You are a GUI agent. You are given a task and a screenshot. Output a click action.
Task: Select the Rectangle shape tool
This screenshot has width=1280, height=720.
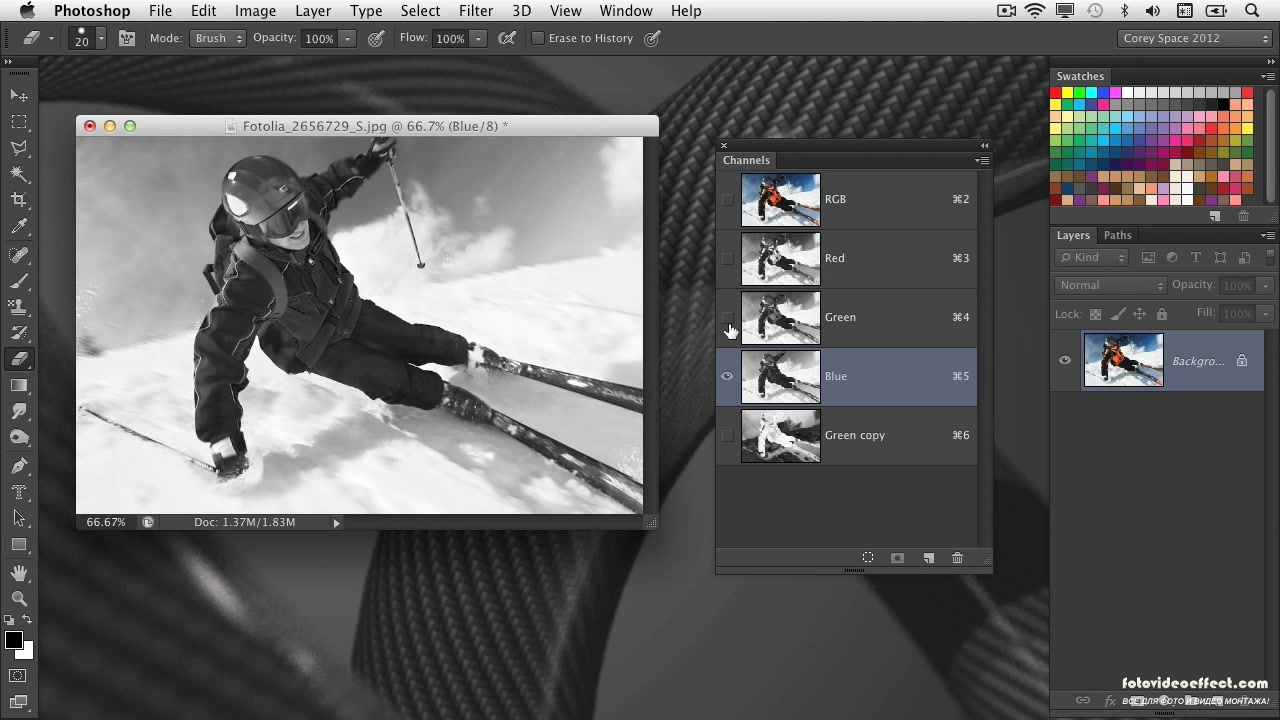19,545
